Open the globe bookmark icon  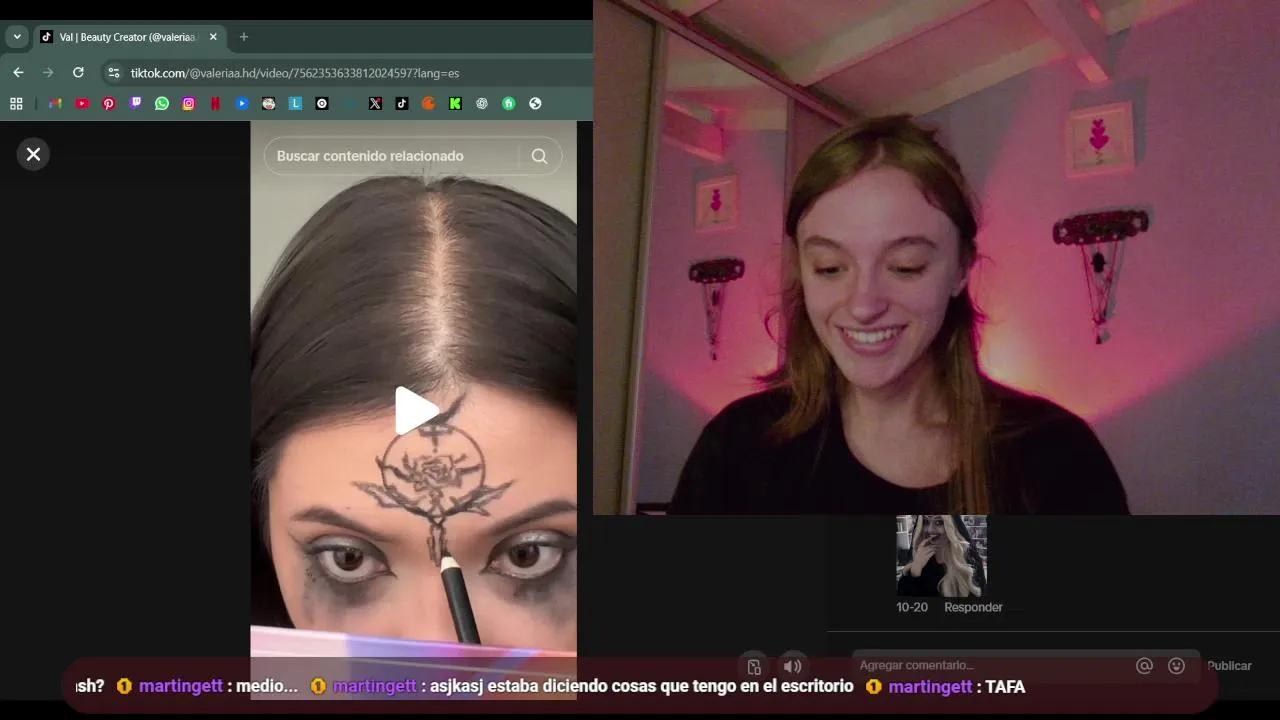[x=535, y=103]
